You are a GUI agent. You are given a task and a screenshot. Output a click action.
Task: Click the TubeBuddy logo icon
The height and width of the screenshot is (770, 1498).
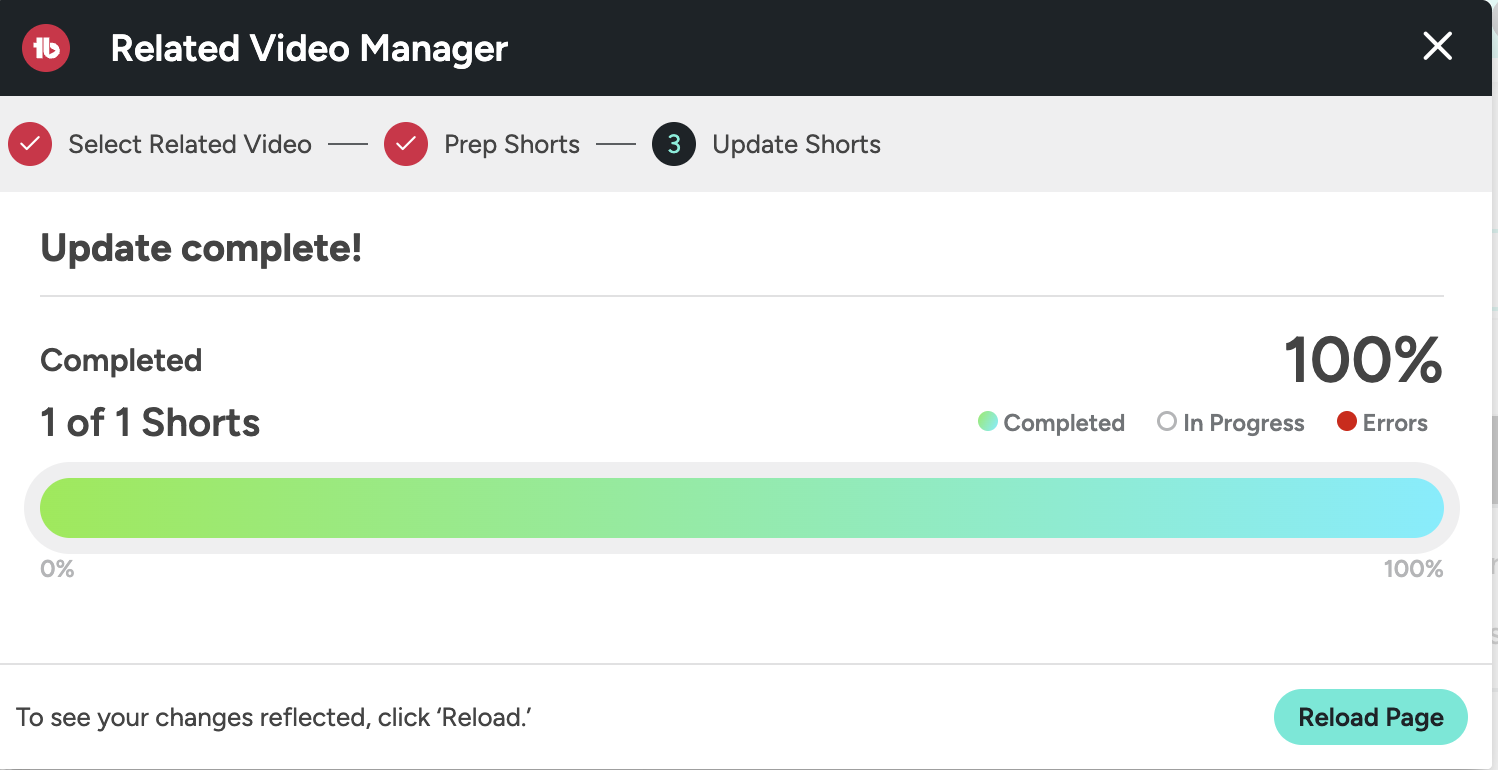(x=46, y=48)
